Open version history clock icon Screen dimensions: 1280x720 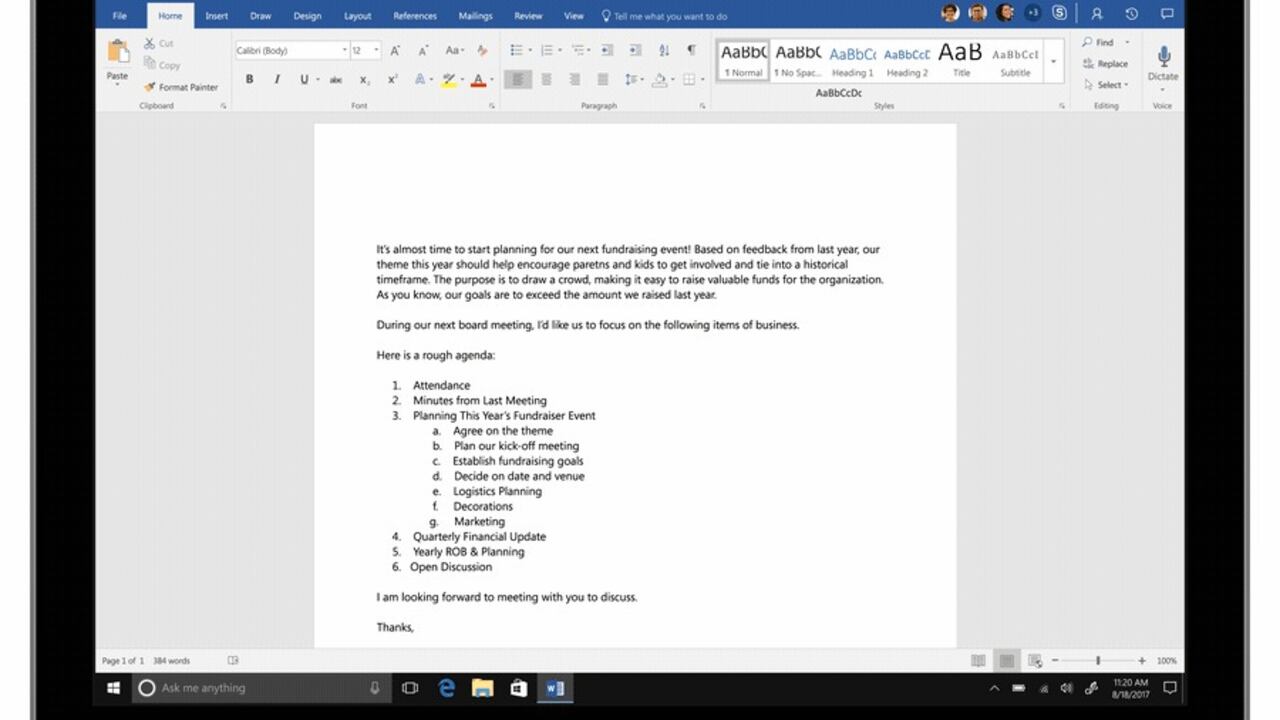pos(1131,14)
